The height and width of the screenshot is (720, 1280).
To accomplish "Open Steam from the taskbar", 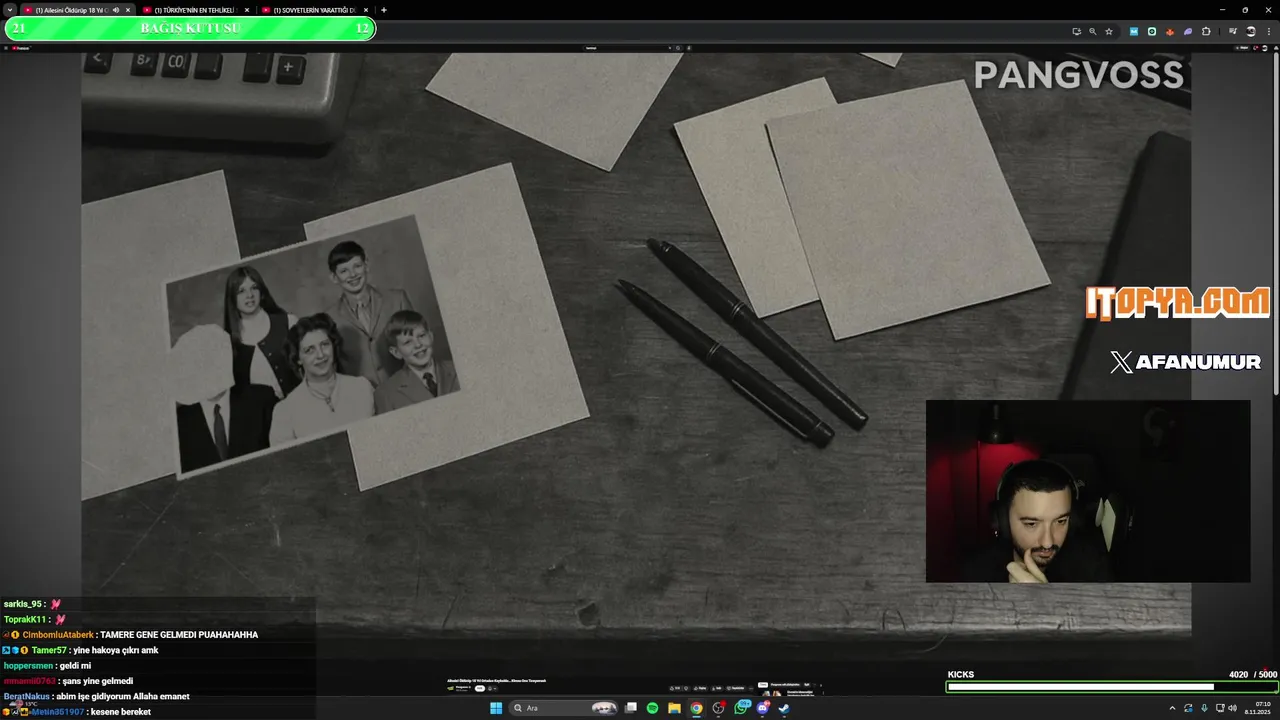I will [784, 708].
